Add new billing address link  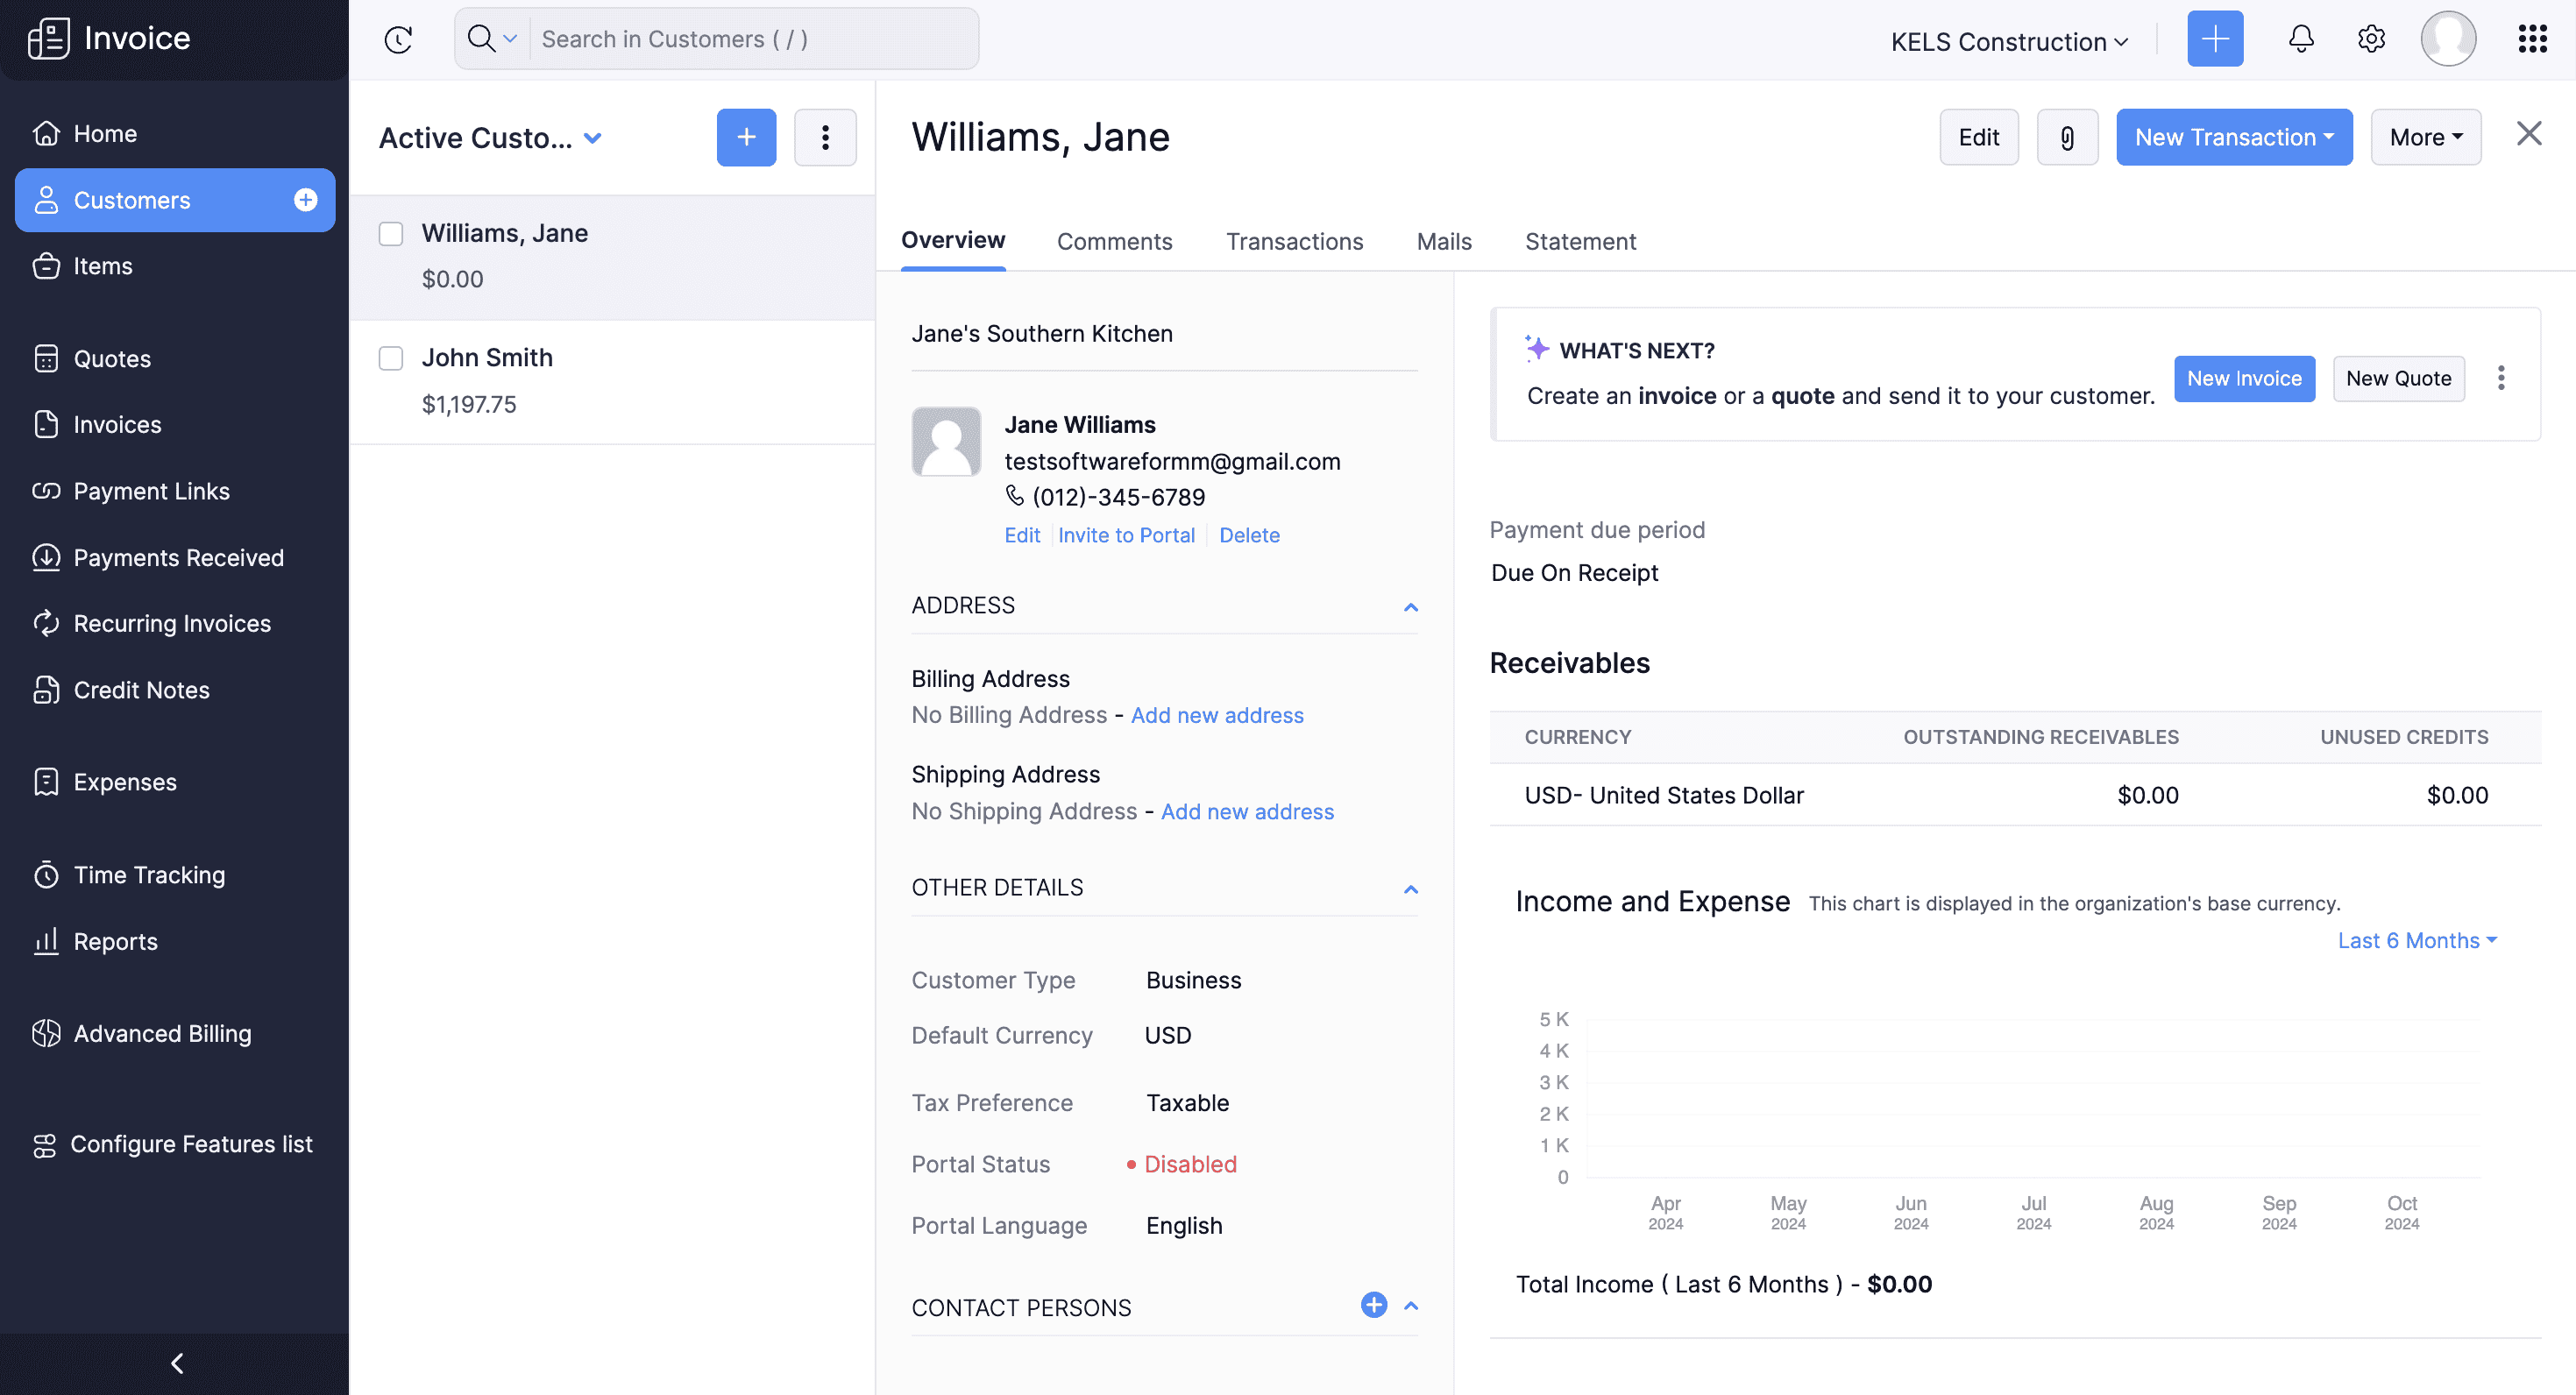point(1217,715)
